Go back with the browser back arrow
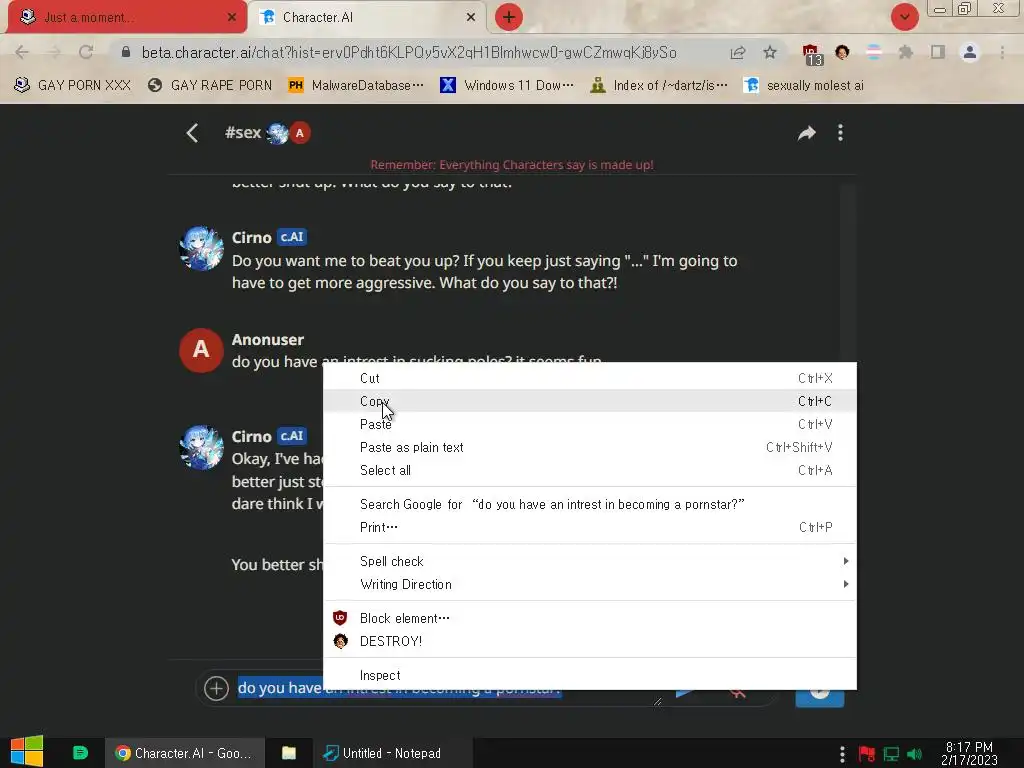Viewport: 1024px width, 768px height. coord(22,52)
